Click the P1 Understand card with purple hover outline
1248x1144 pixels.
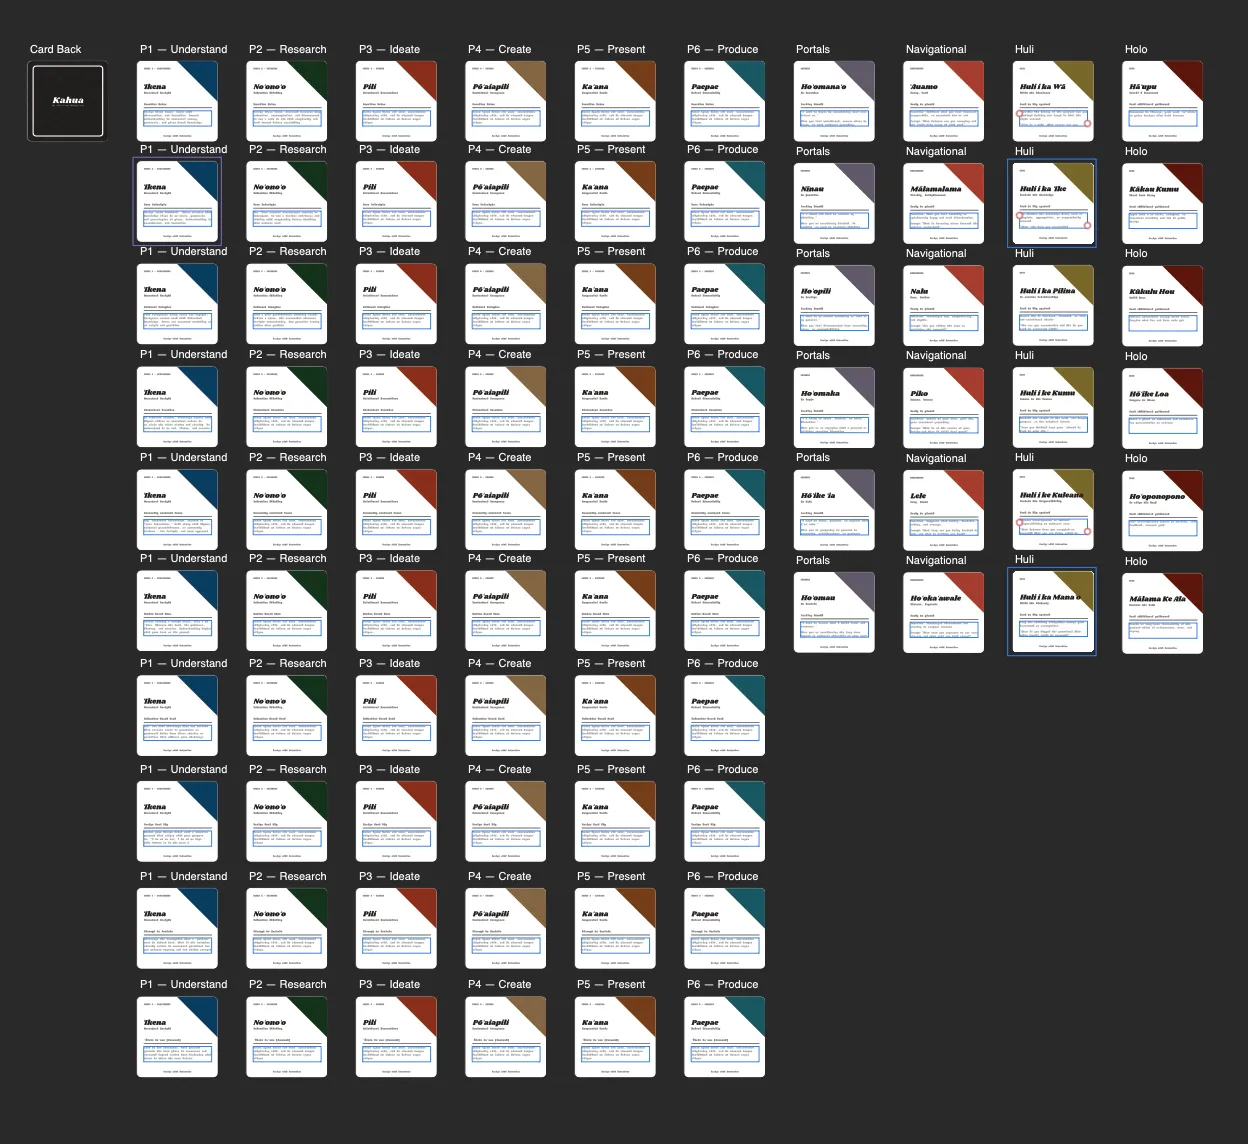click(177, 201)
